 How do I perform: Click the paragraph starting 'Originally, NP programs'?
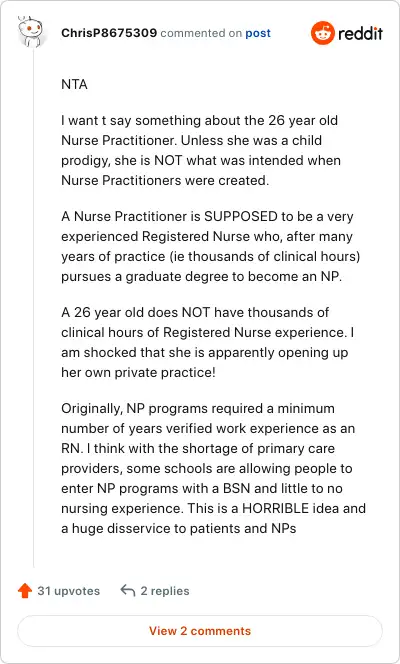213,468
